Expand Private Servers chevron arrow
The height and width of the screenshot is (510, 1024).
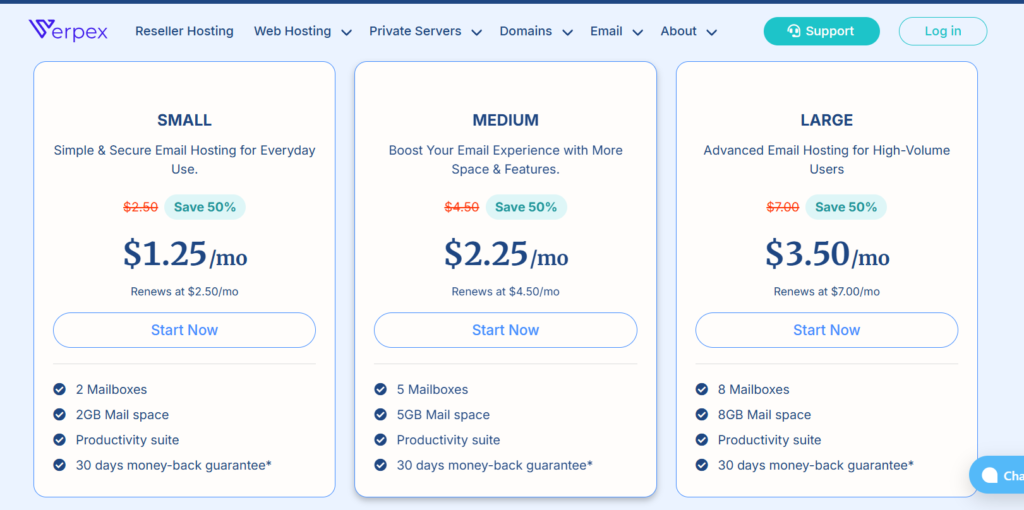click(x=477, y=32)
